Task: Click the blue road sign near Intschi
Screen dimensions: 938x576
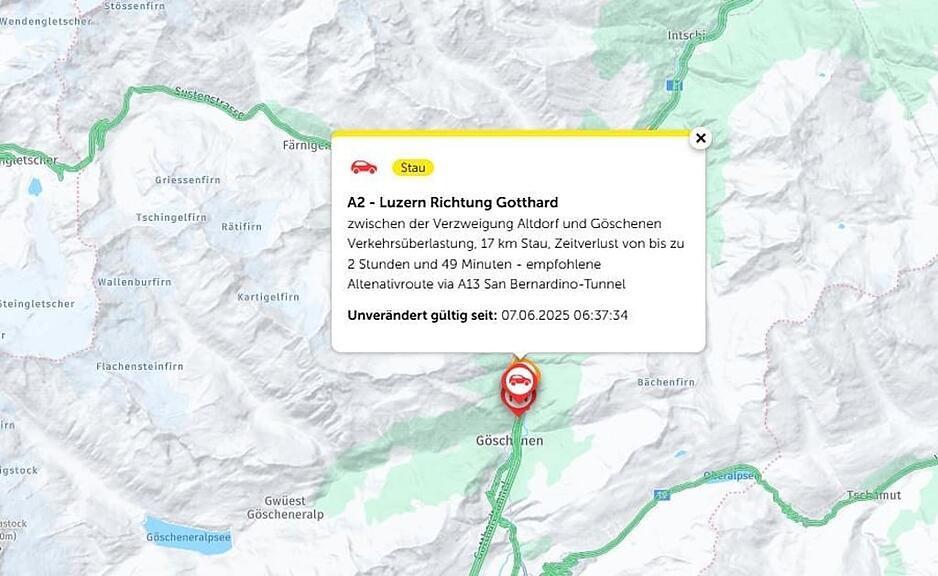Action: (674, 86)
